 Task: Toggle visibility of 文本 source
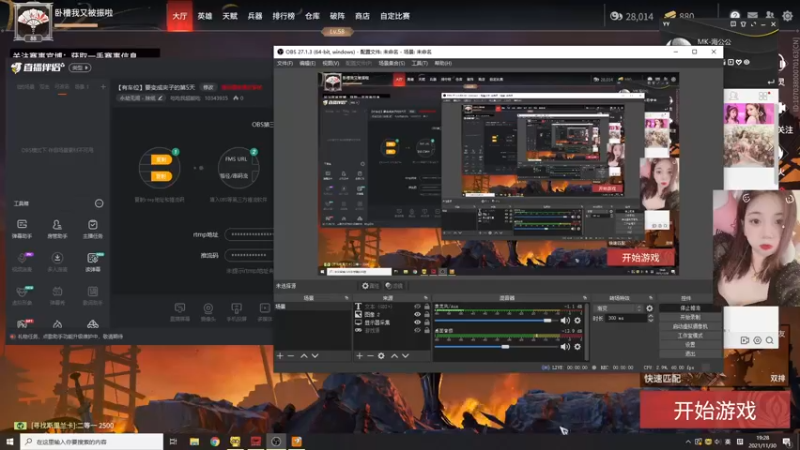(x=417, y=307)
